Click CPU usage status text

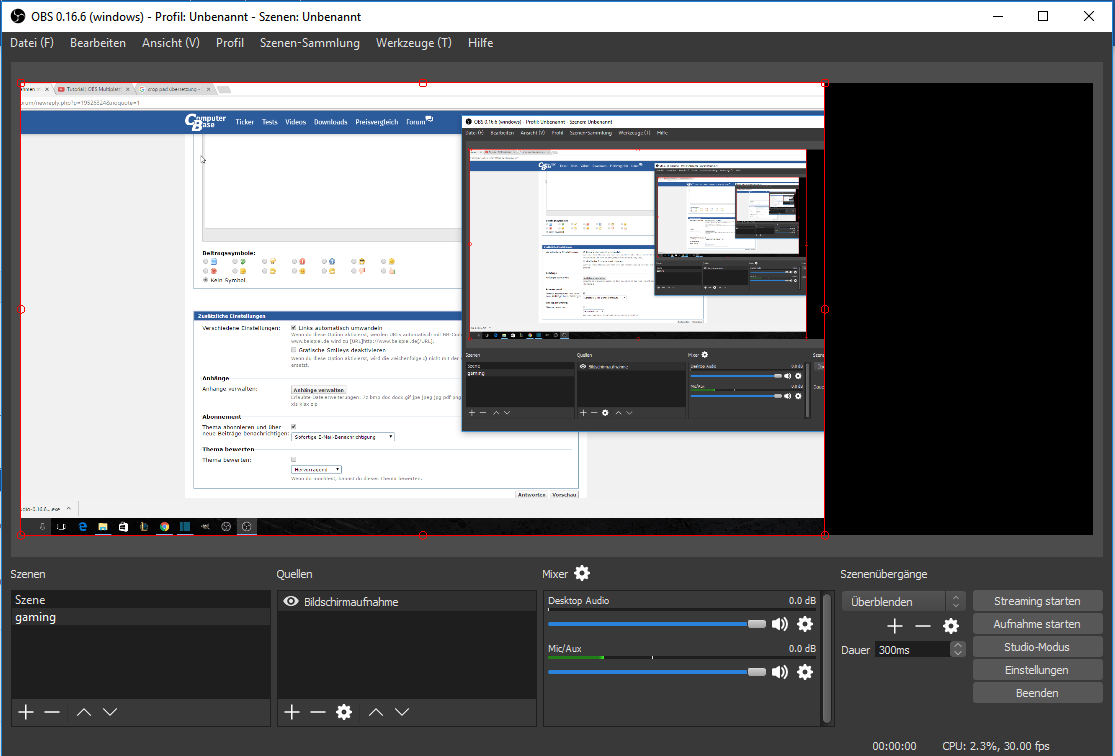pyautogui.click(x=996, y=746)
